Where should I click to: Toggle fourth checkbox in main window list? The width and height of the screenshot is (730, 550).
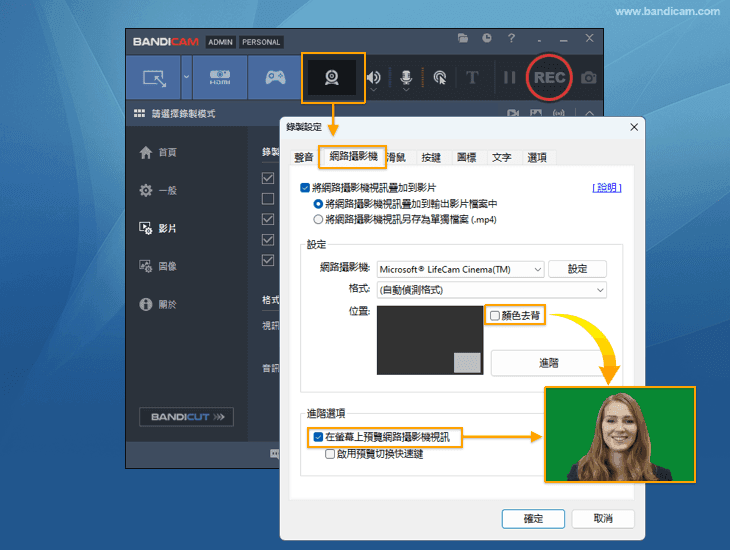268,240
